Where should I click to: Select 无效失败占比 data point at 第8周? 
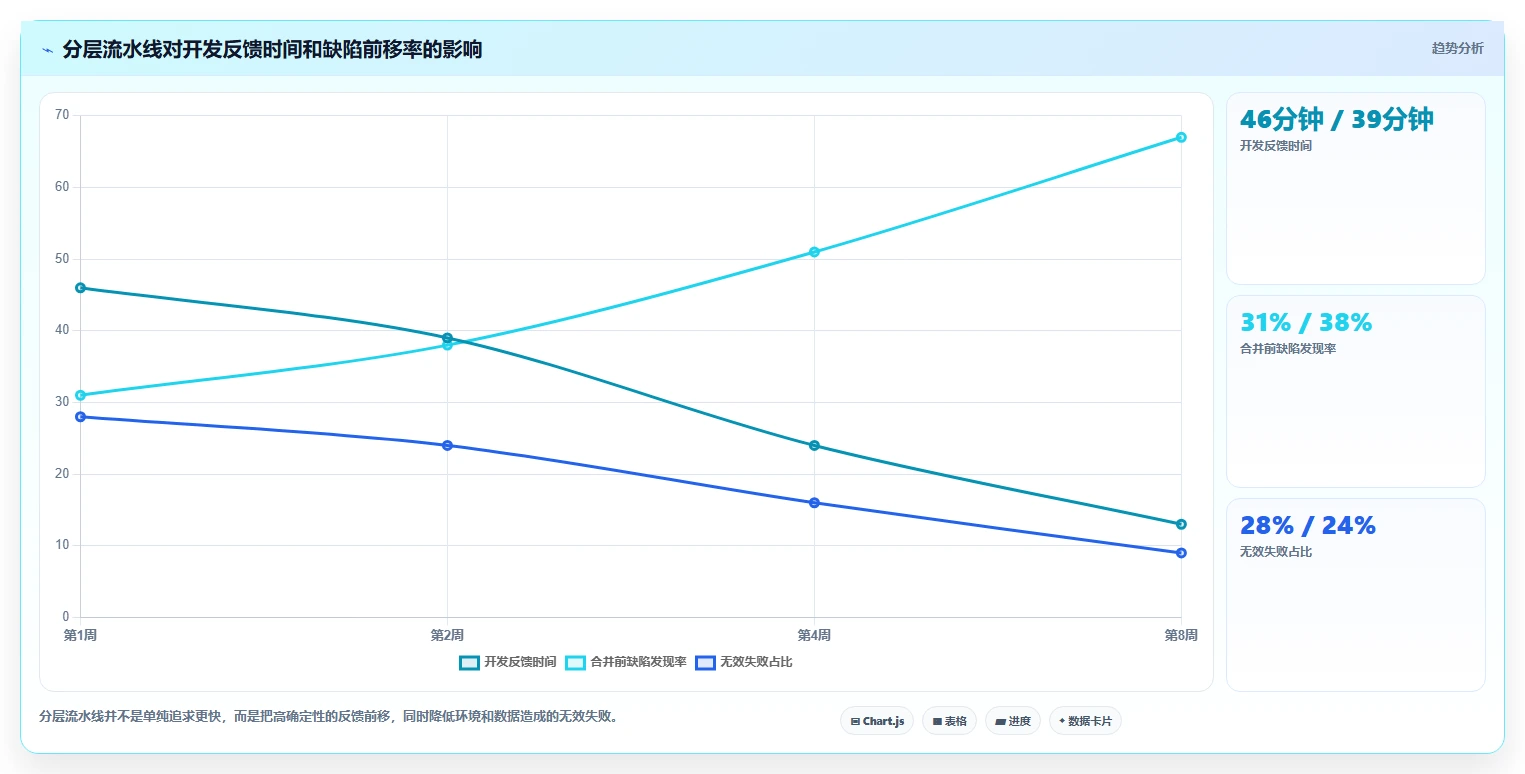click(1181, 553)
